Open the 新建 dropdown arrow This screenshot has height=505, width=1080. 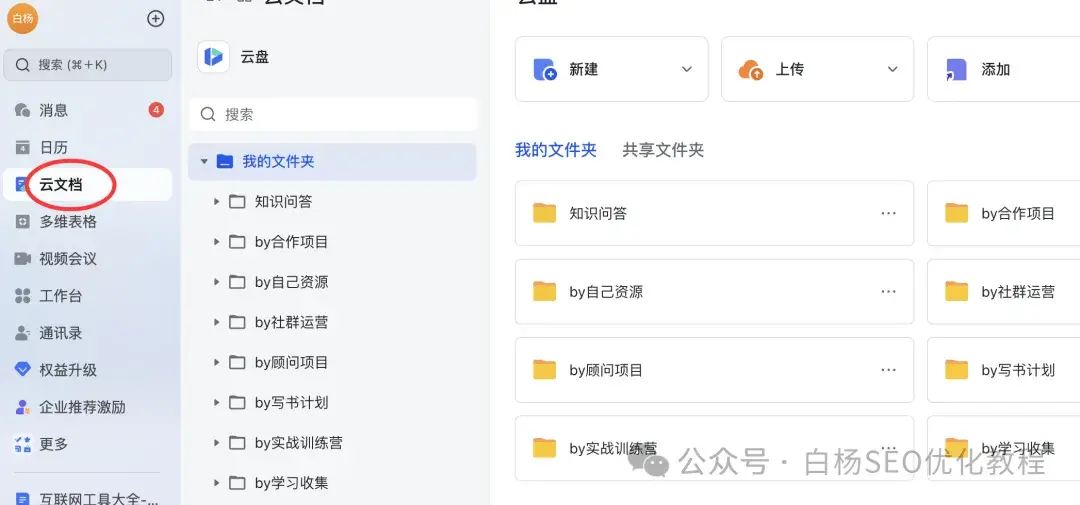click(686, 69)
